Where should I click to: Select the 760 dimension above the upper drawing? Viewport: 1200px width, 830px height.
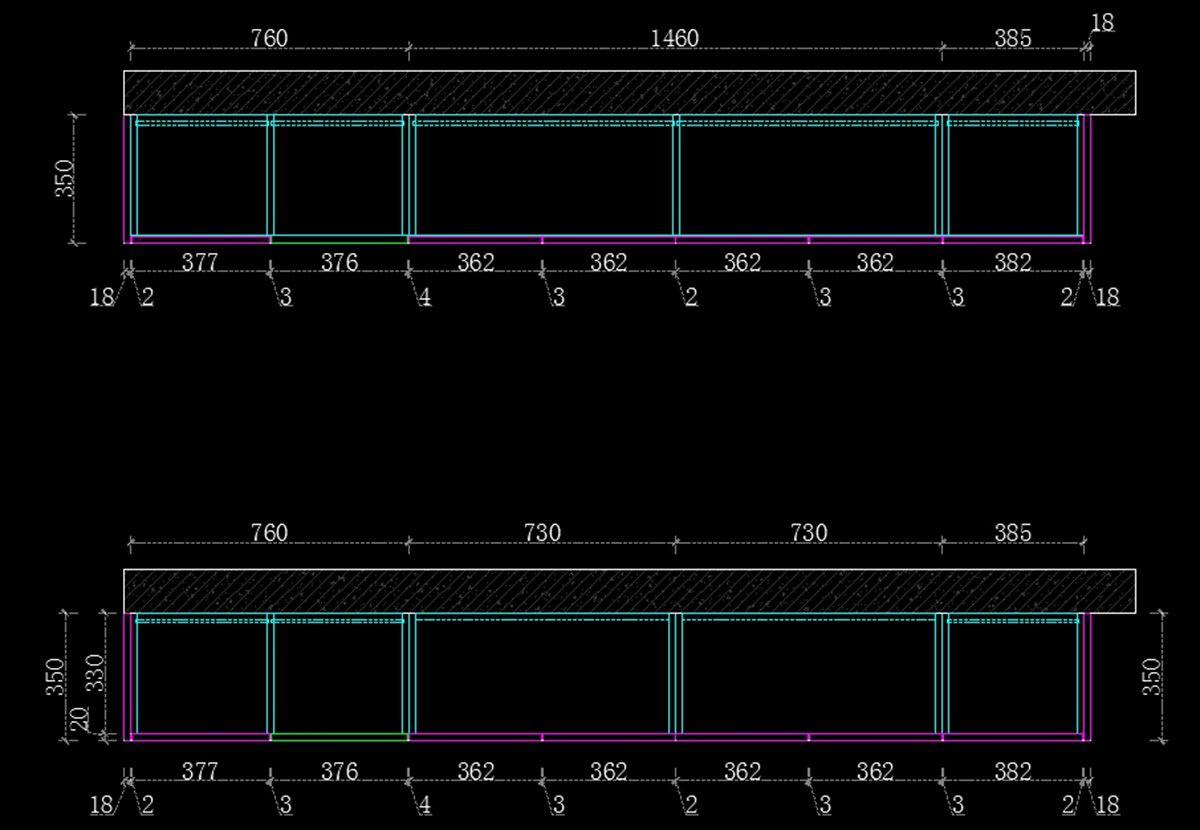coord(269,38)
